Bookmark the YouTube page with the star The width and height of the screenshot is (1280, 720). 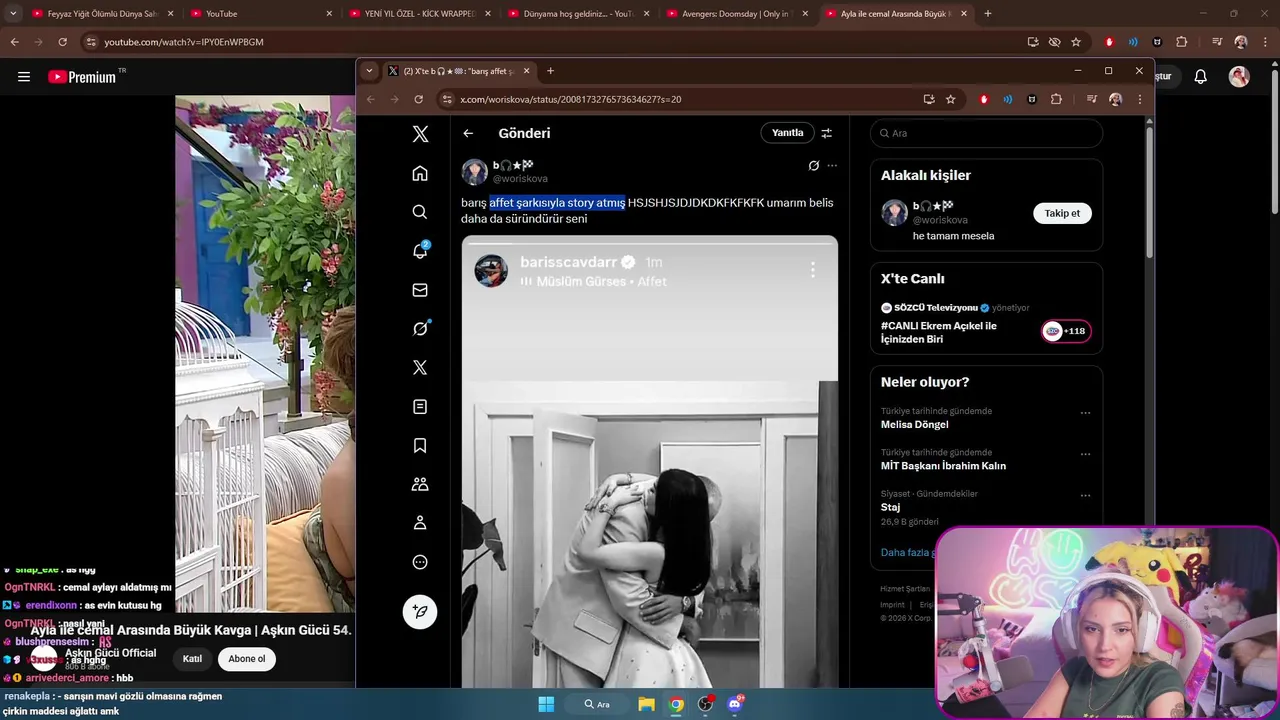[x=1076, y=42]
